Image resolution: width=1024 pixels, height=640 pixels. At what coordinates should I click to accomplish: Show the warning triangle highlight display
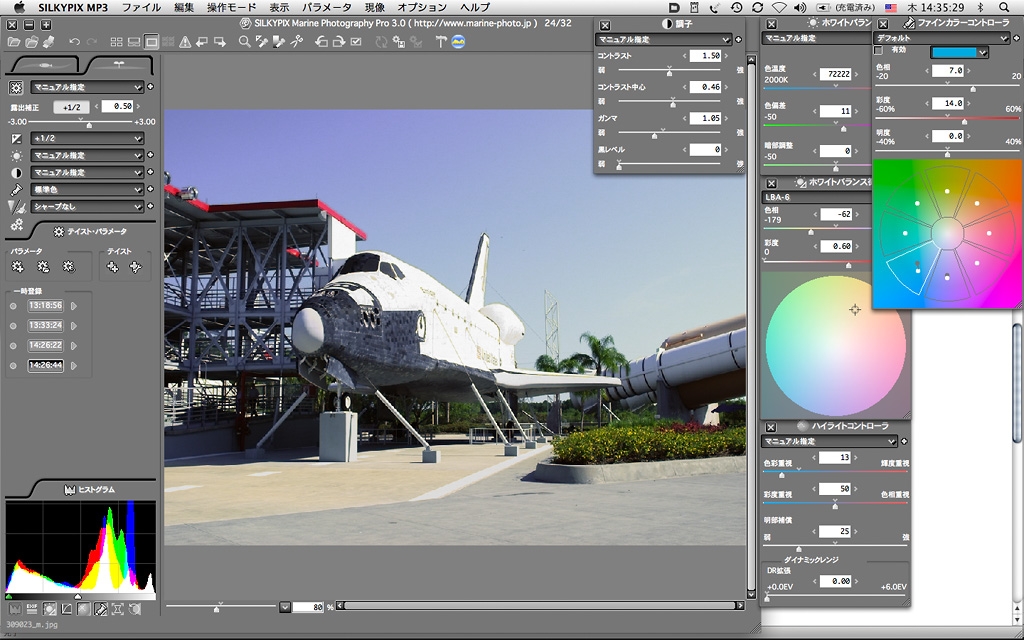click(185, 42)
